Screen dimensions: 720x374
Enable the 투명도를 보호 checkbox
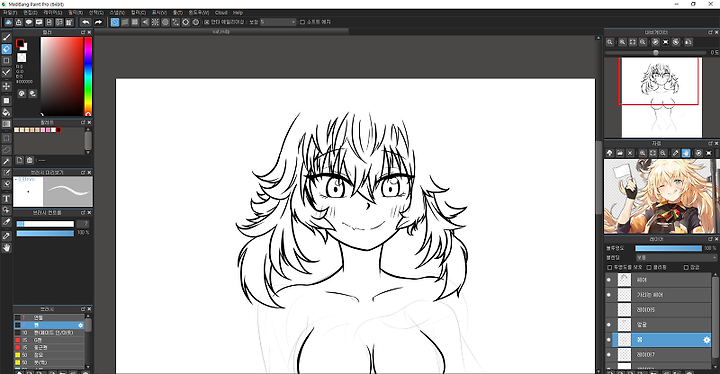pos(610,267)
